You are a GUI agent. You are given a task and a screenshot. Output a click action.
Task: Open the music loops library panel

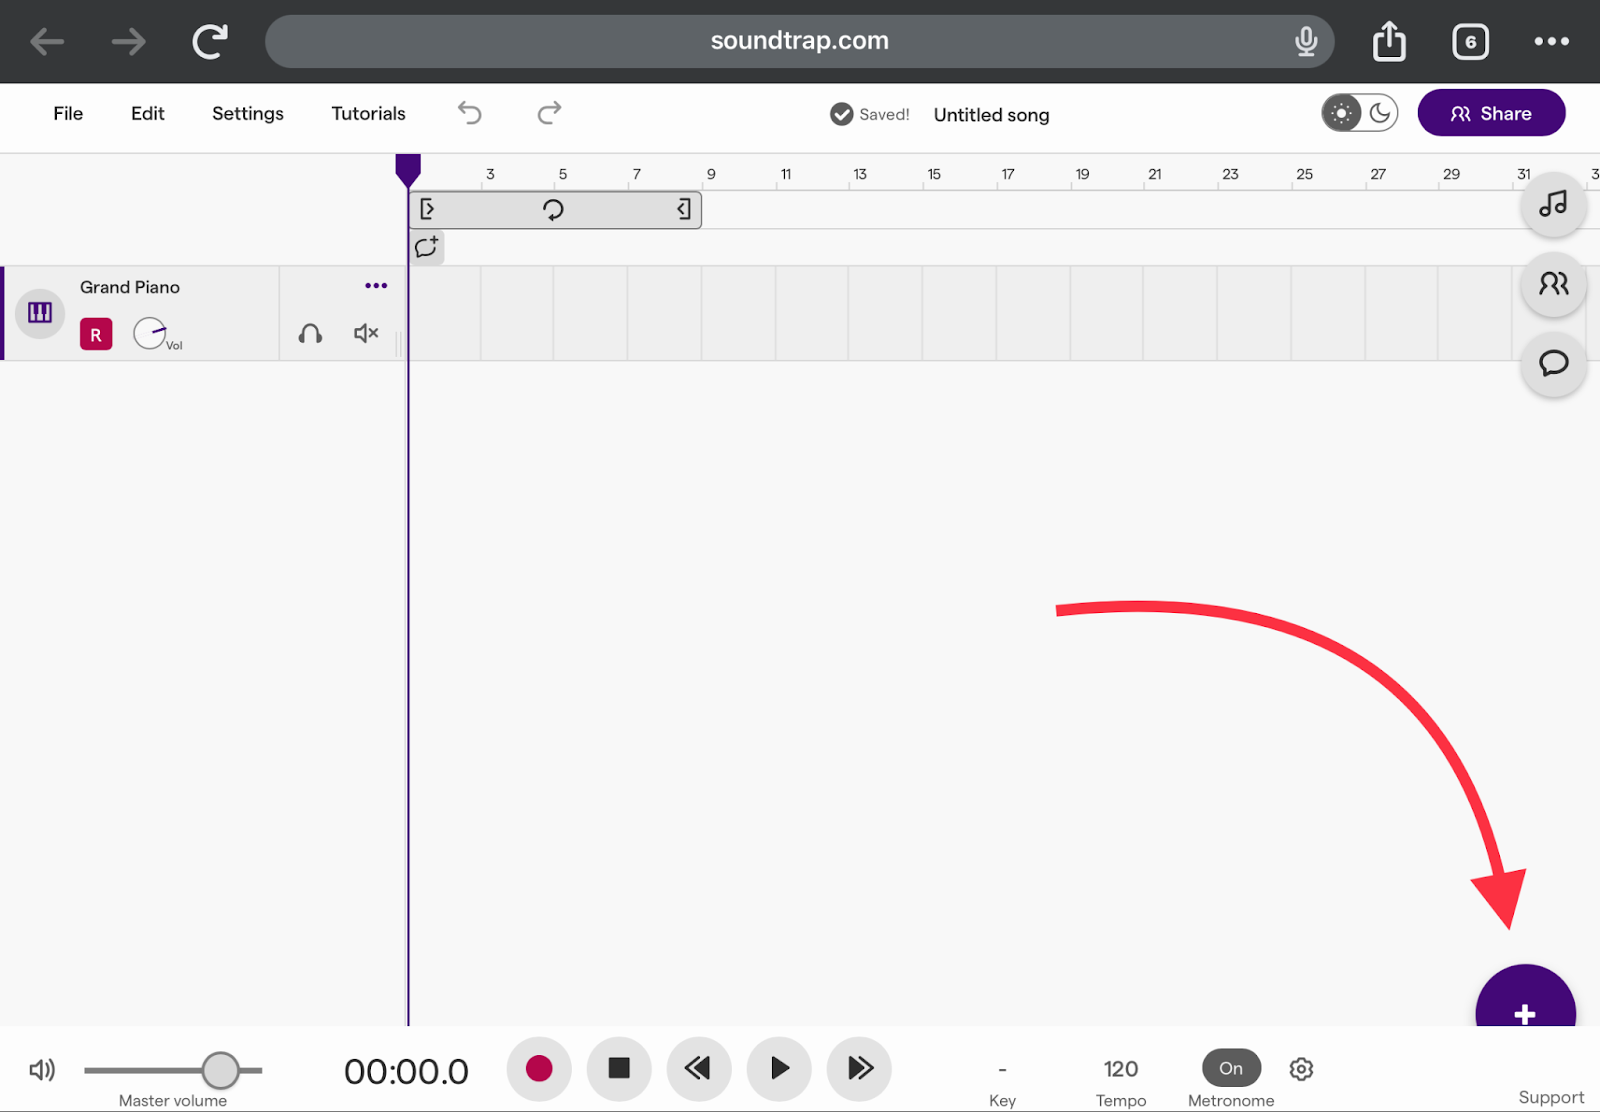1553,205
